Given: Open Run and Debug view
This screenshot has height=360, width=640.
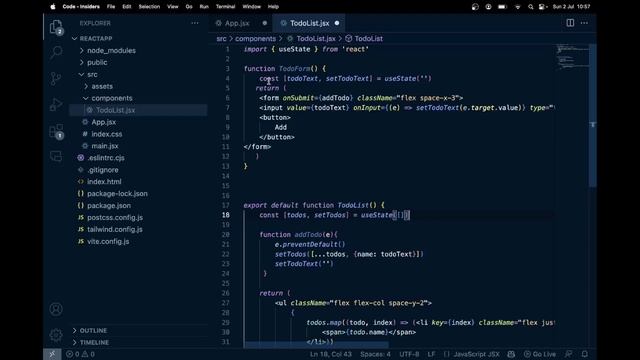Looking at the screenshot, I should point(56,104).
